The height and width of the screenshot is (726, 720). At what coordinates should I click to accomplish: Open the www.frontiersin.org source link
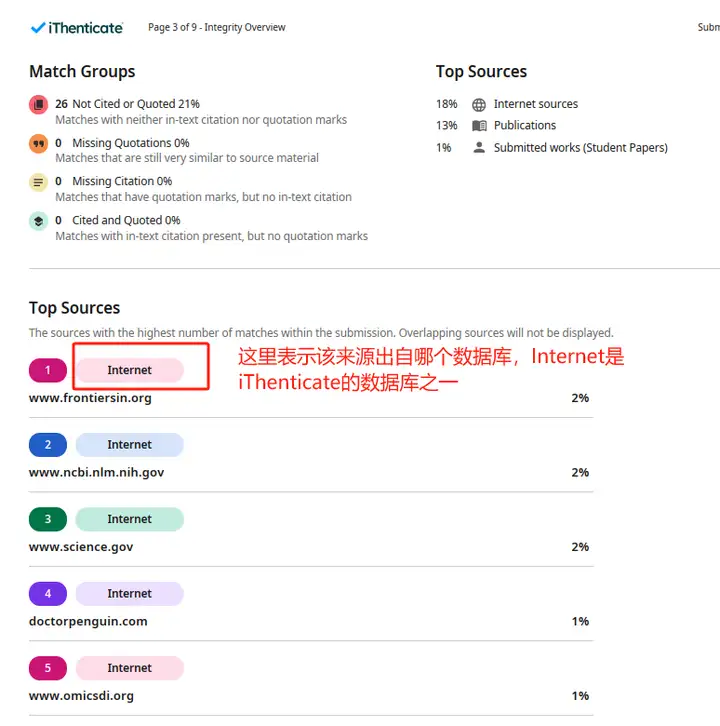[x=90, y=398]
